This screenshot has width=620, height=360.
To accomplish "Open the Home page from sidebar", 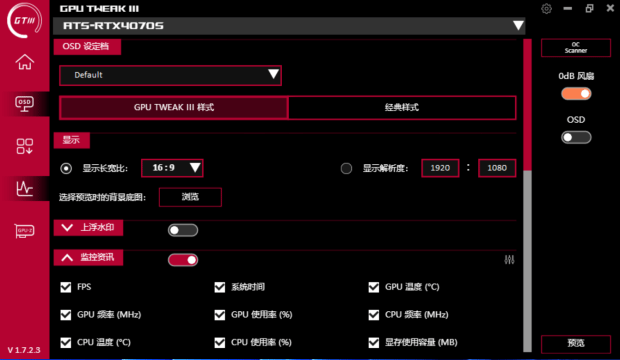I will click(25, 62).
